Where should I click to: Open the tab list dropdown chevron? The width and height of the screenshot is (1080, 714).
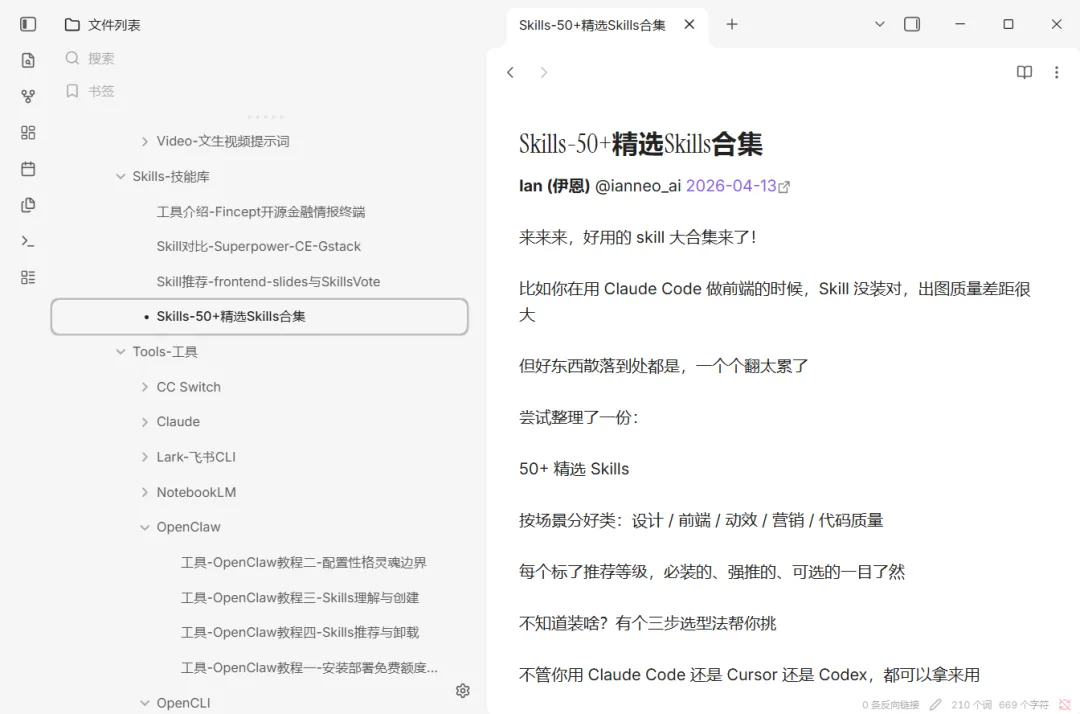click(880, 24)
